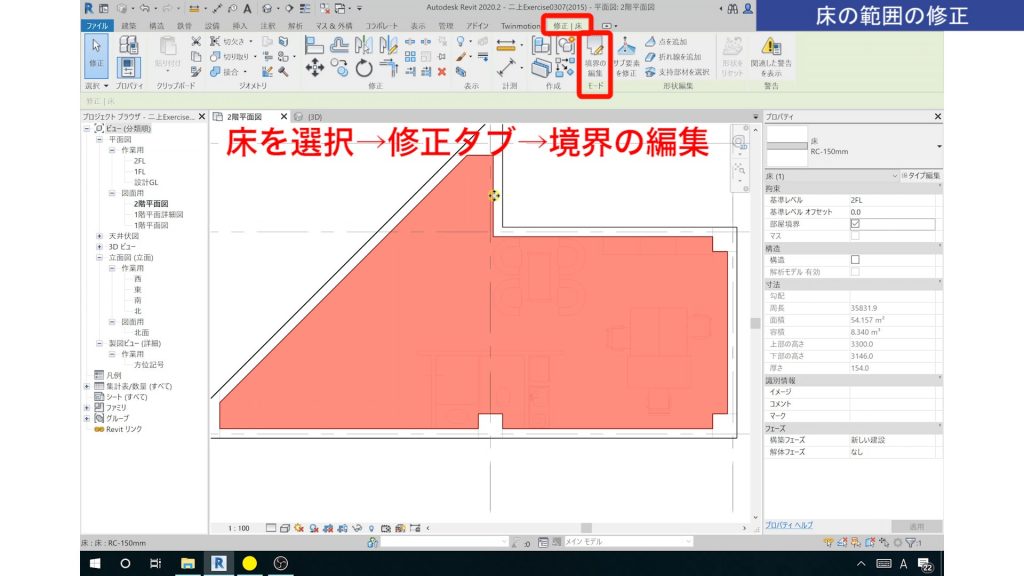Click the Move tool cross-arrows icon
This screenshot has height=576, width=1024.
[x=314, y=68]
